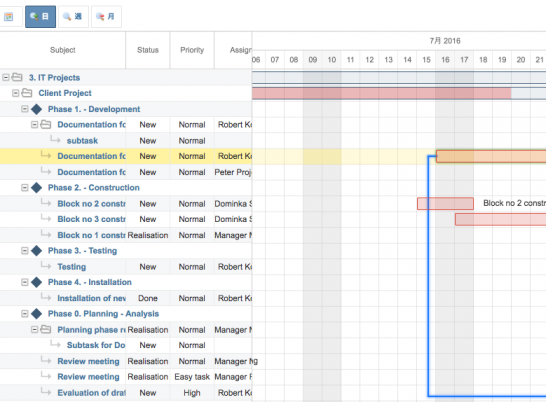Open Block no 3 construction task
Image resolution: width=546 pixels, height=402 pixels.
(x=92, y=219)
